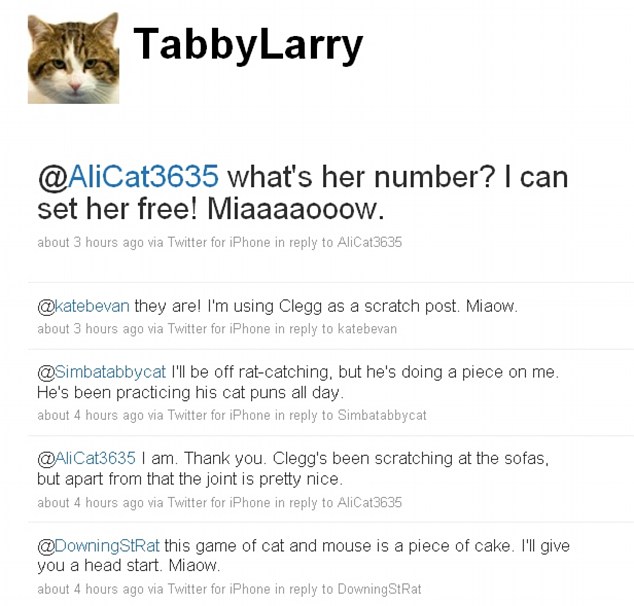The height and width of the screenshot is (606, 634).
Task: Open 'in reply to katebevan' link
Action: pos(335,329)
